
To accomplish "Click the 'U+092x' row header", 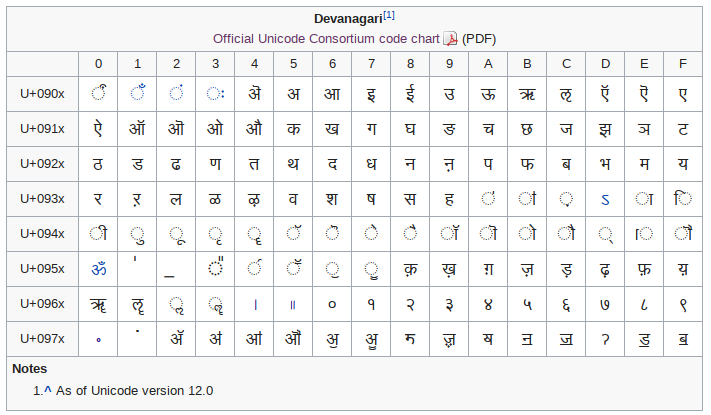I will [42, 164].
